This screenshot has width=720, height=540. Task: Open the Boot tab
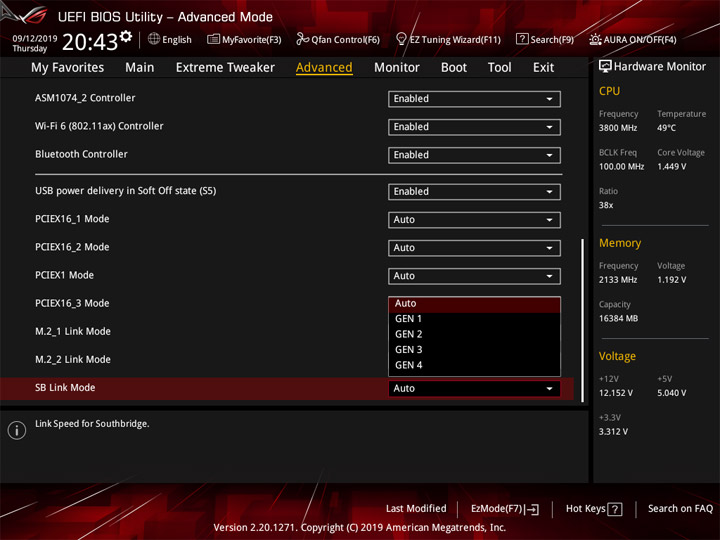pos(454,68)
